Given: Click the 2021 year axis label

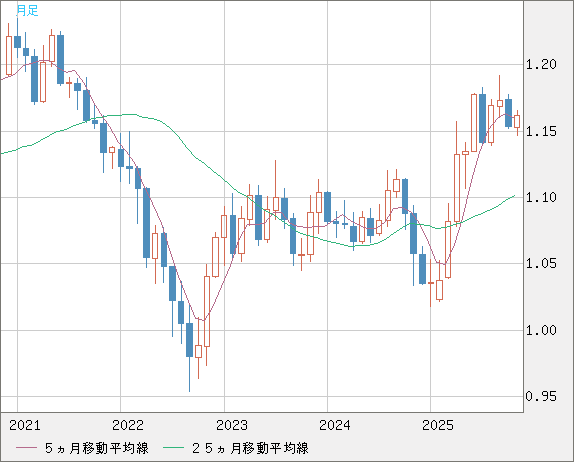Looking at the screenshot, I should [x=25, y=425].
